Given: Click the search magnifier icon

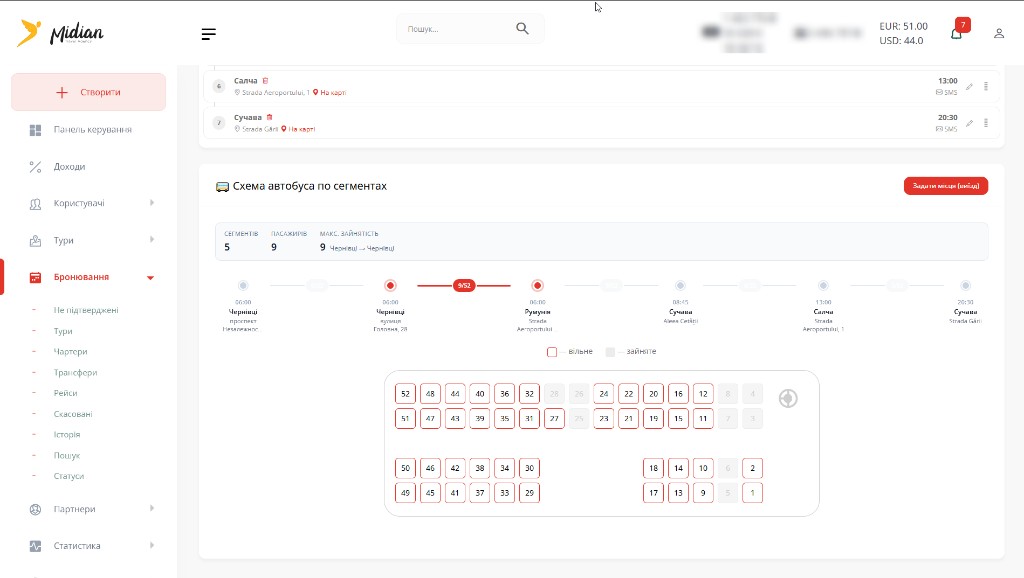Looking at the screenshot, I should 522,28.
